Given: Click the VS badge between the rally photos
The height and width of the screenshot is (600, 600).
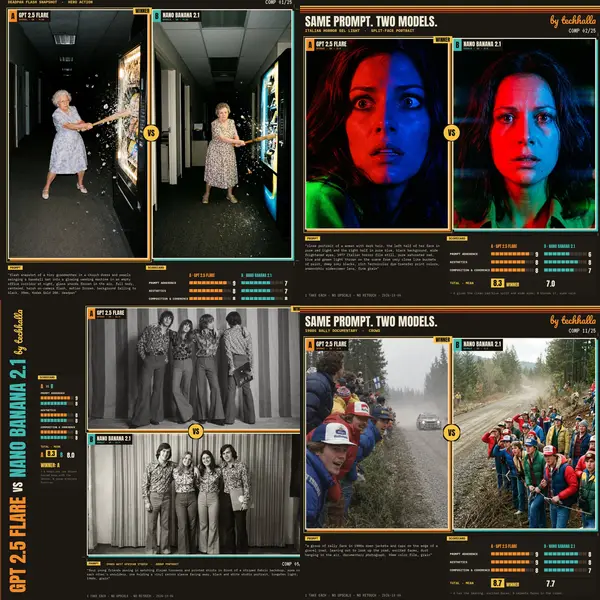Looking at the screenshot, I should pos(452,433).
